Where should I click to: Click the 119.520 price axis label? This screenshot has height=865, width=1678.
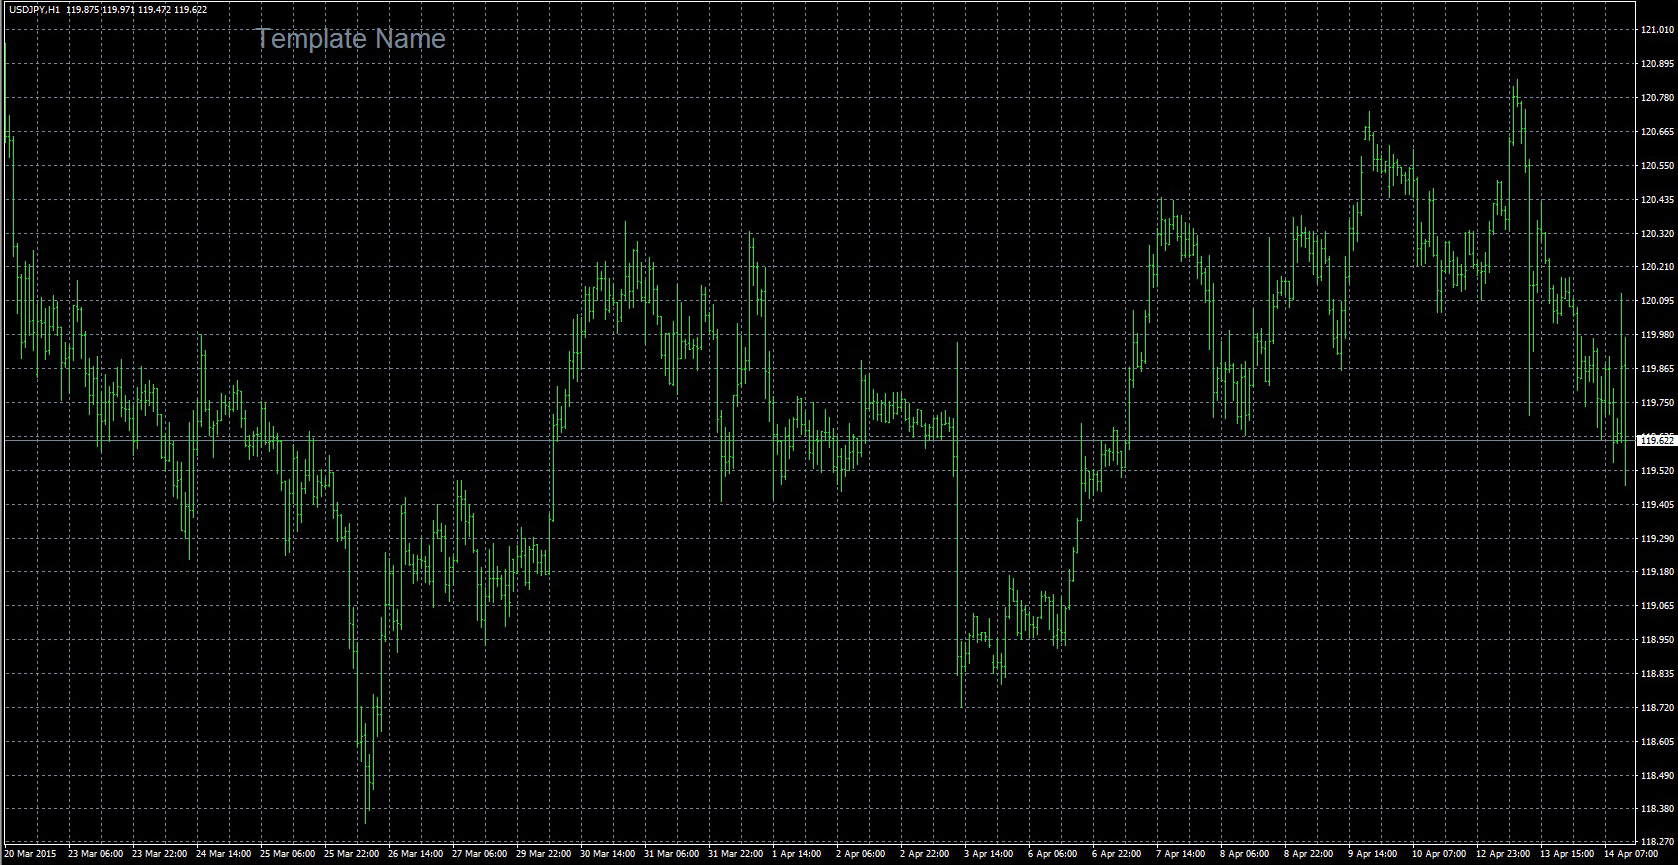1657,471
